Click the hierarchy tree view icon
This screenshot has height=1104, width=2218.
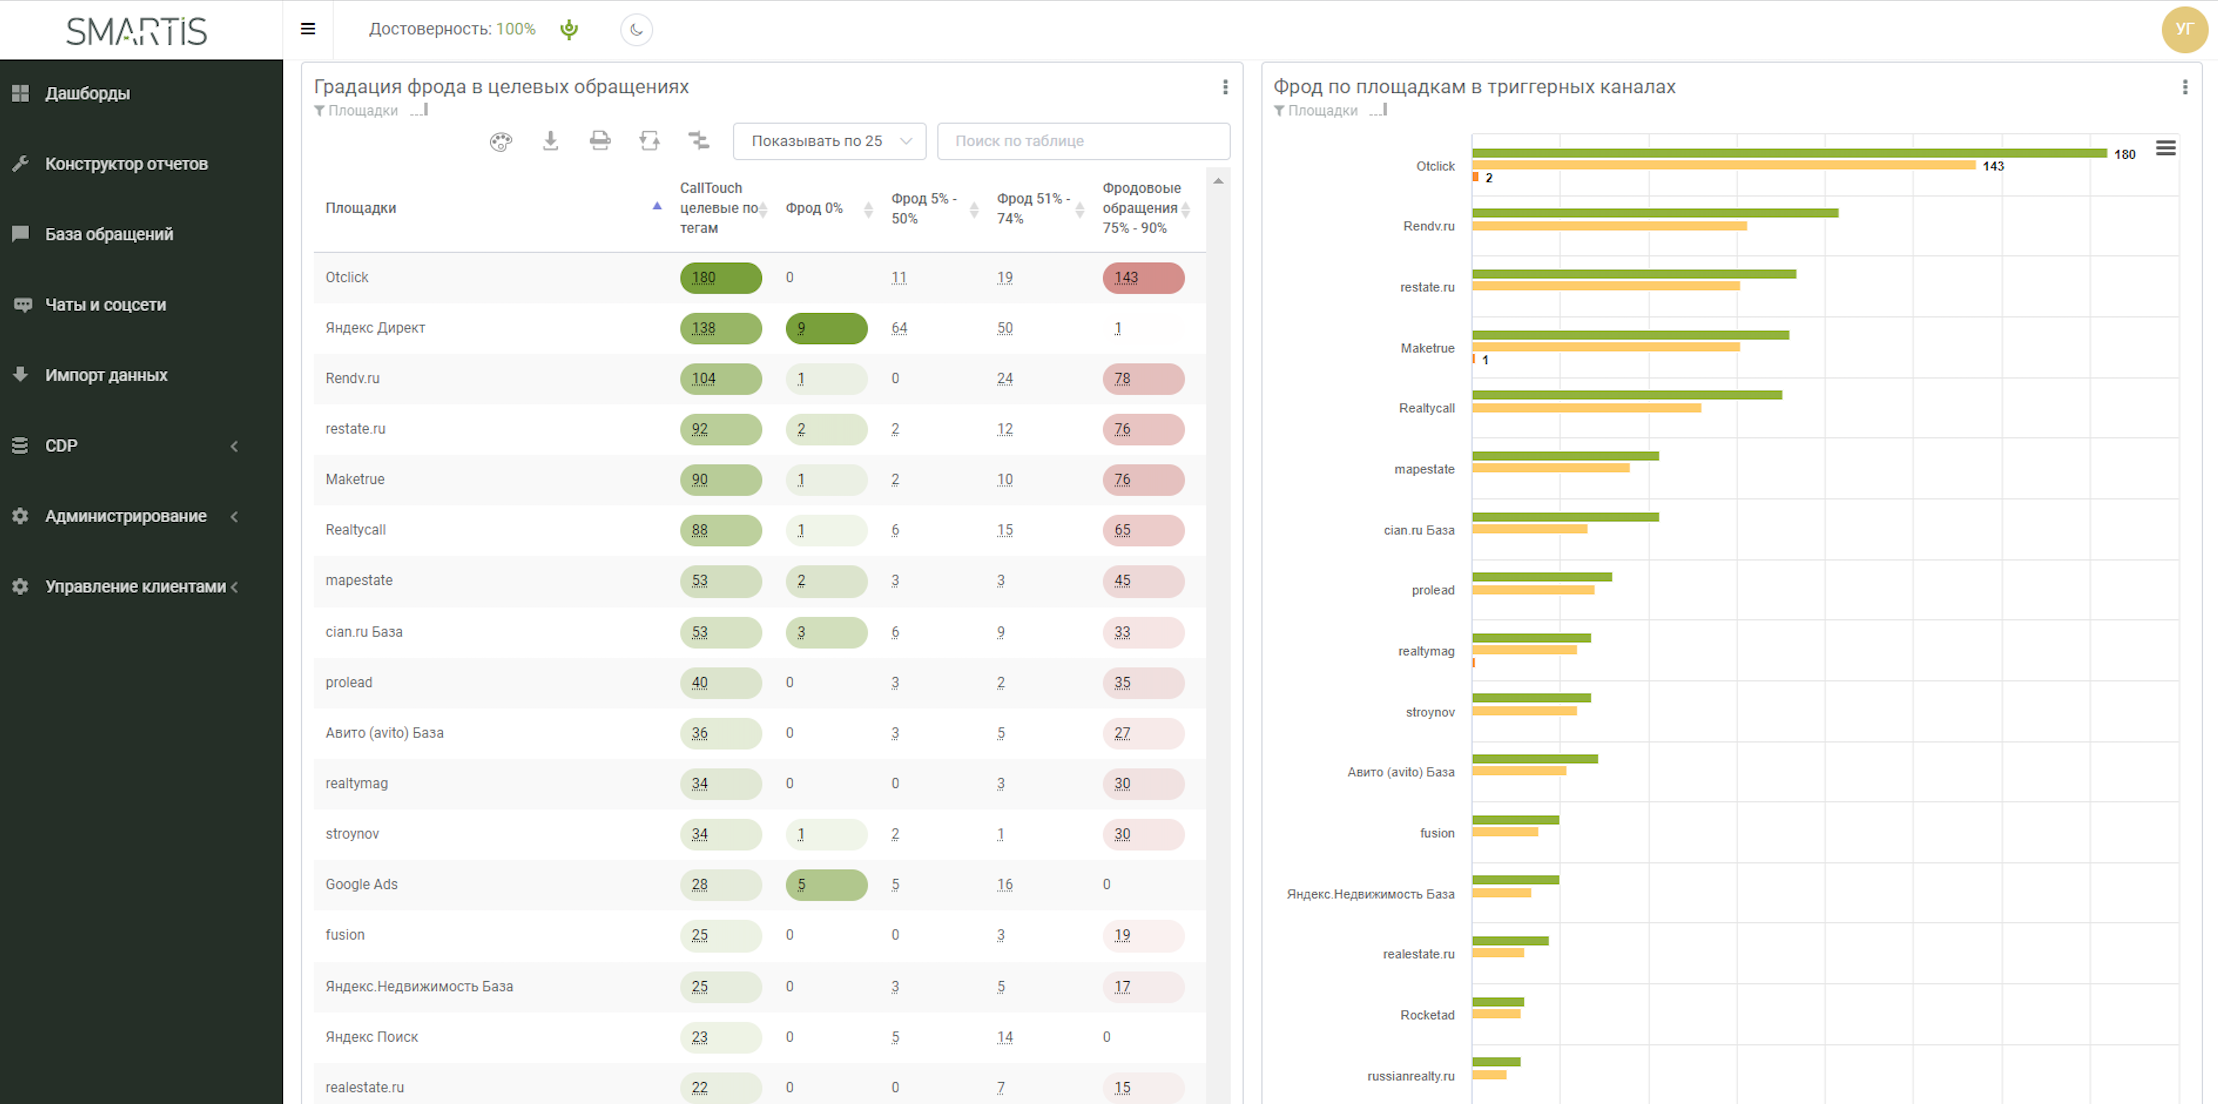coord(699,141)
